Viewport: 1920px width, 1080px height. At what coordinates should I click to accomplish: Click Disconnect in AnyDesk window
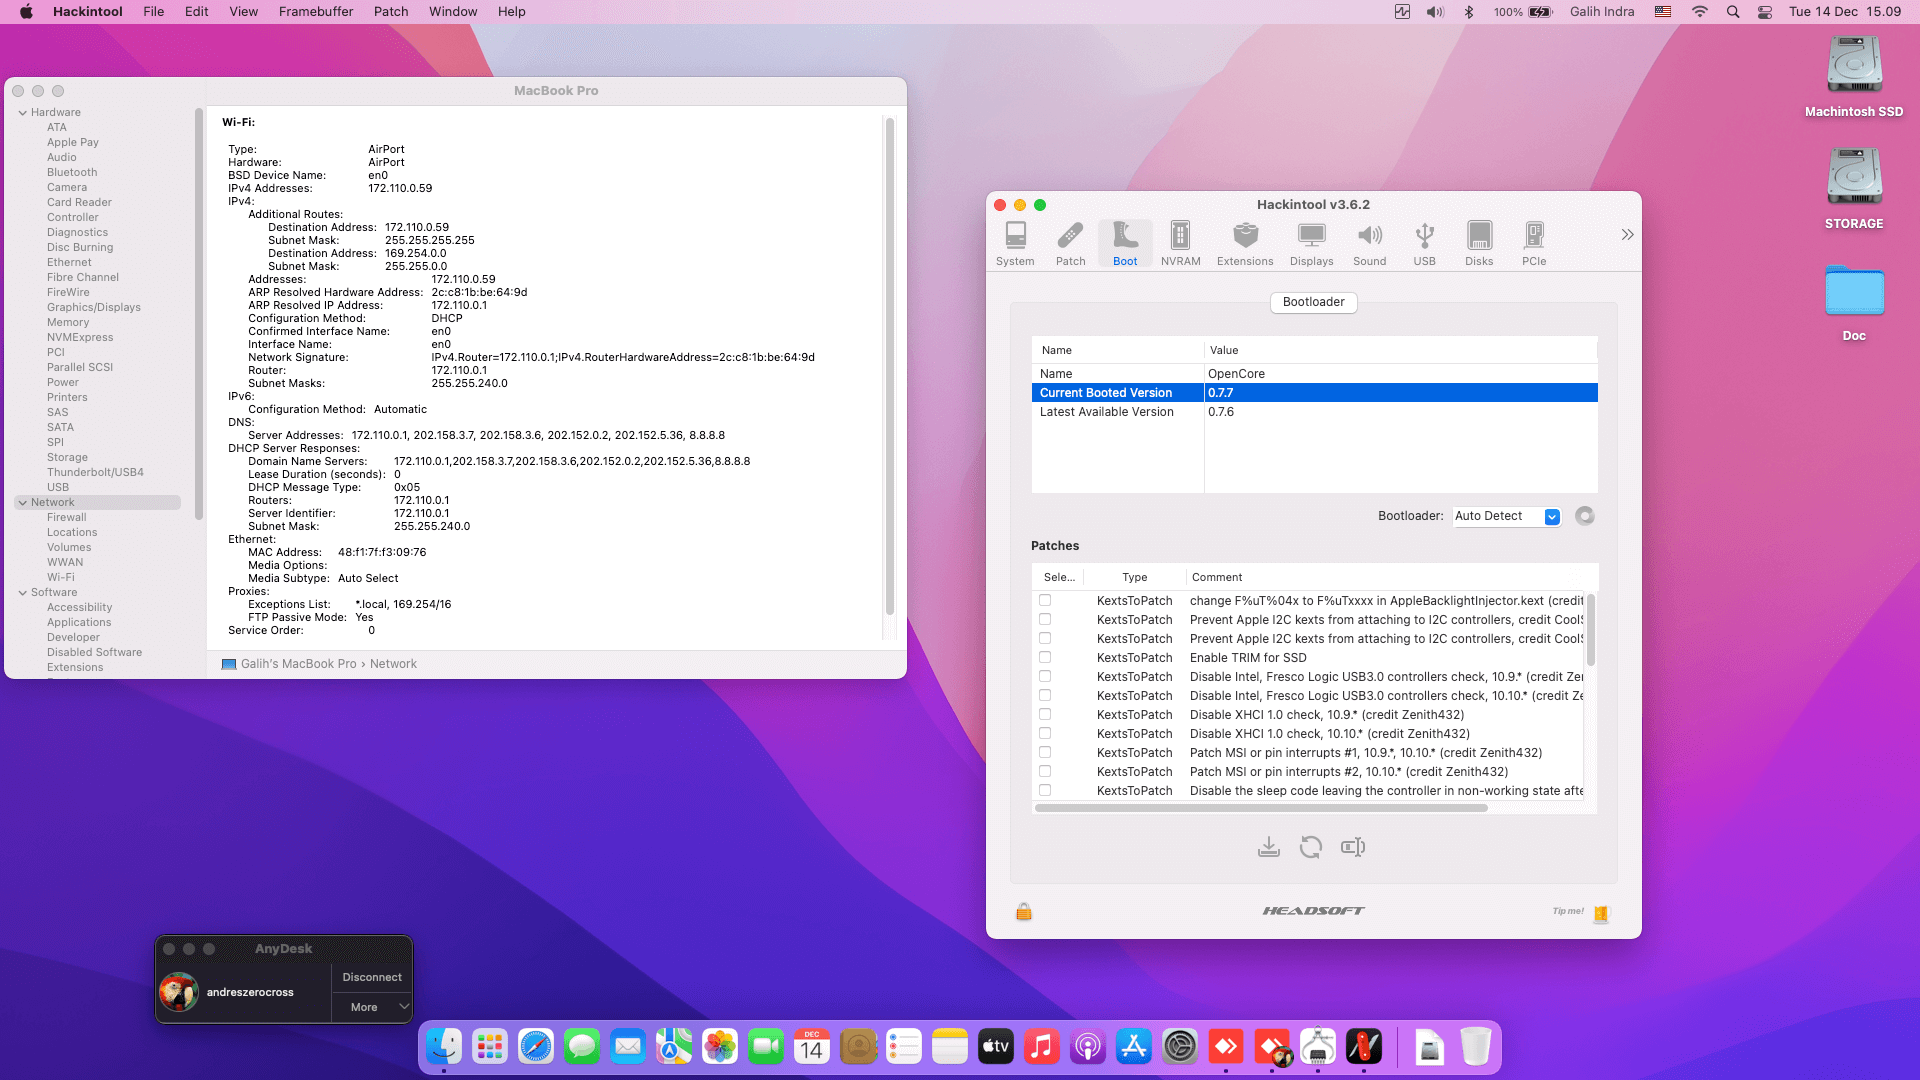(x=372, y=977)
